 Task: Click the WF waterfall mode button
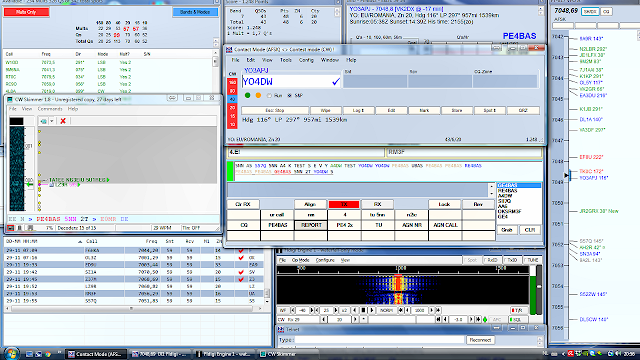point(282,310)
